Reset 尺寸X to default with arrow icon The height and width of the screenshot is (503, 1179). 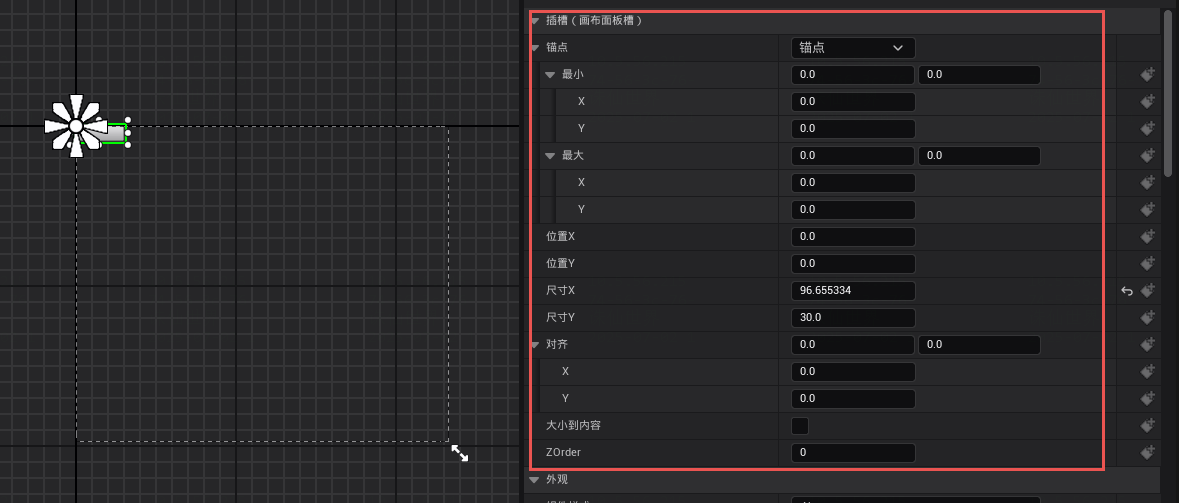[x=1126, y=291]
